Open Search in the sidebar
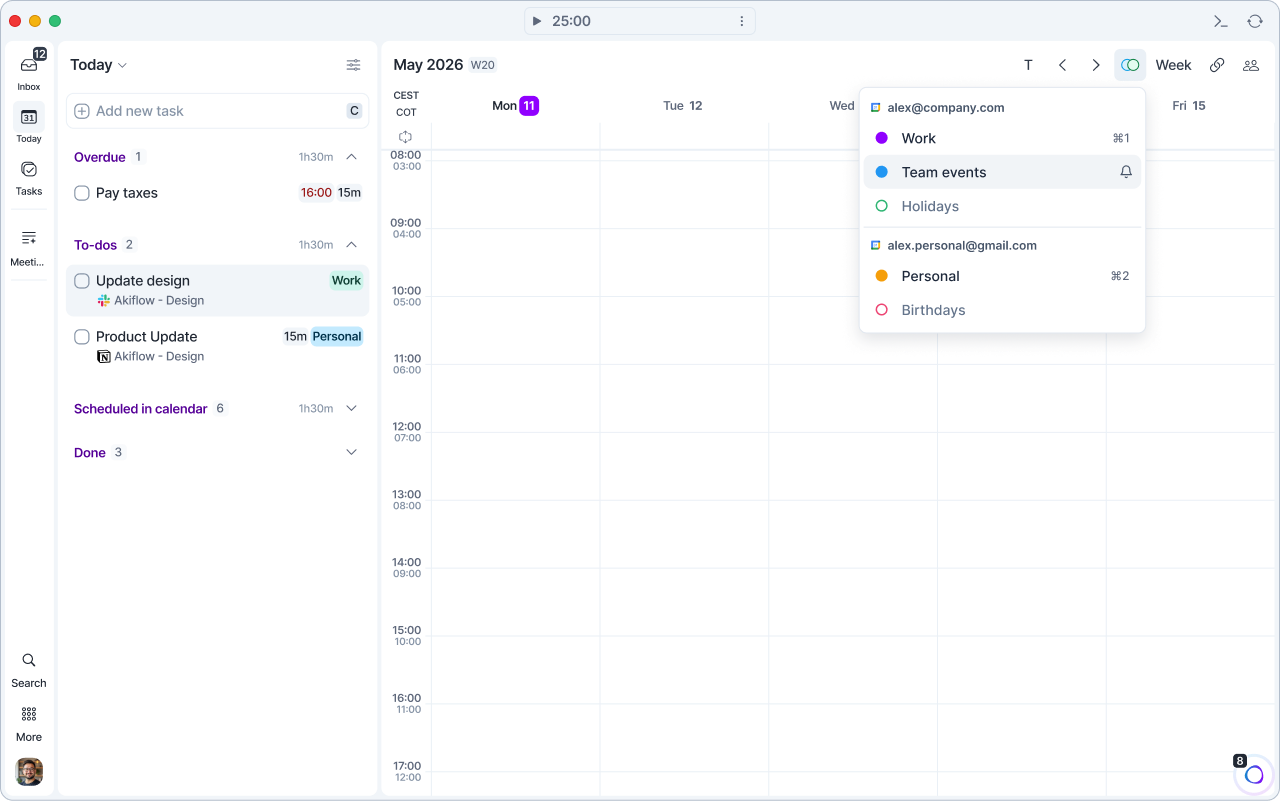This screenshot has width=1280, height=801. [29, 669]
